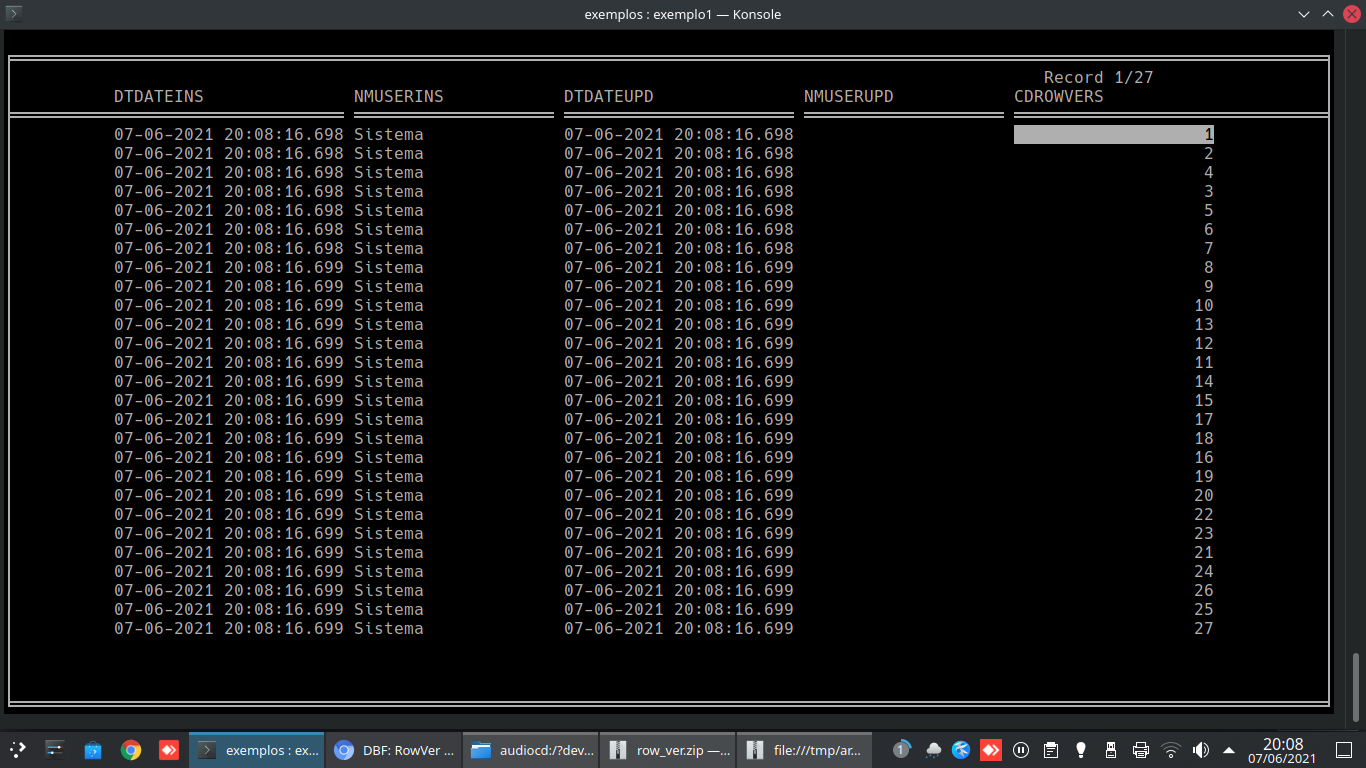This screenshot has height=768, width=1366.
Task: Select the highlighted CDROWVERS cell with value 1
Action: pyautogui.click(x=1114, y=134)
